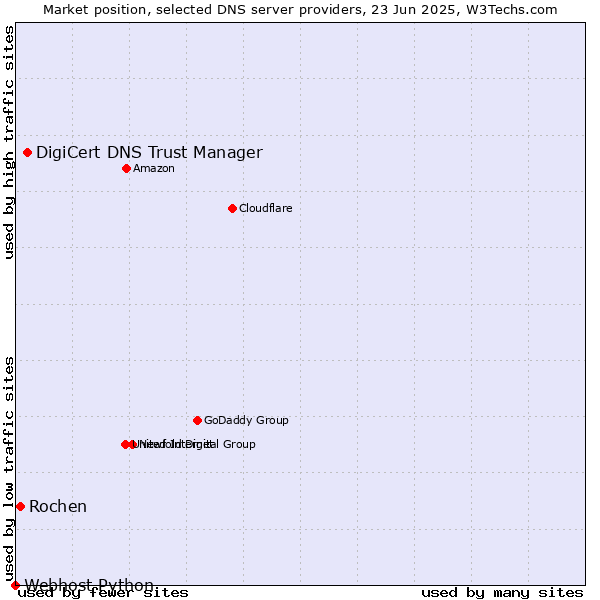Select the 'GoDaddy Group' label text
The image size is (600, 600).
pos(246,421)
